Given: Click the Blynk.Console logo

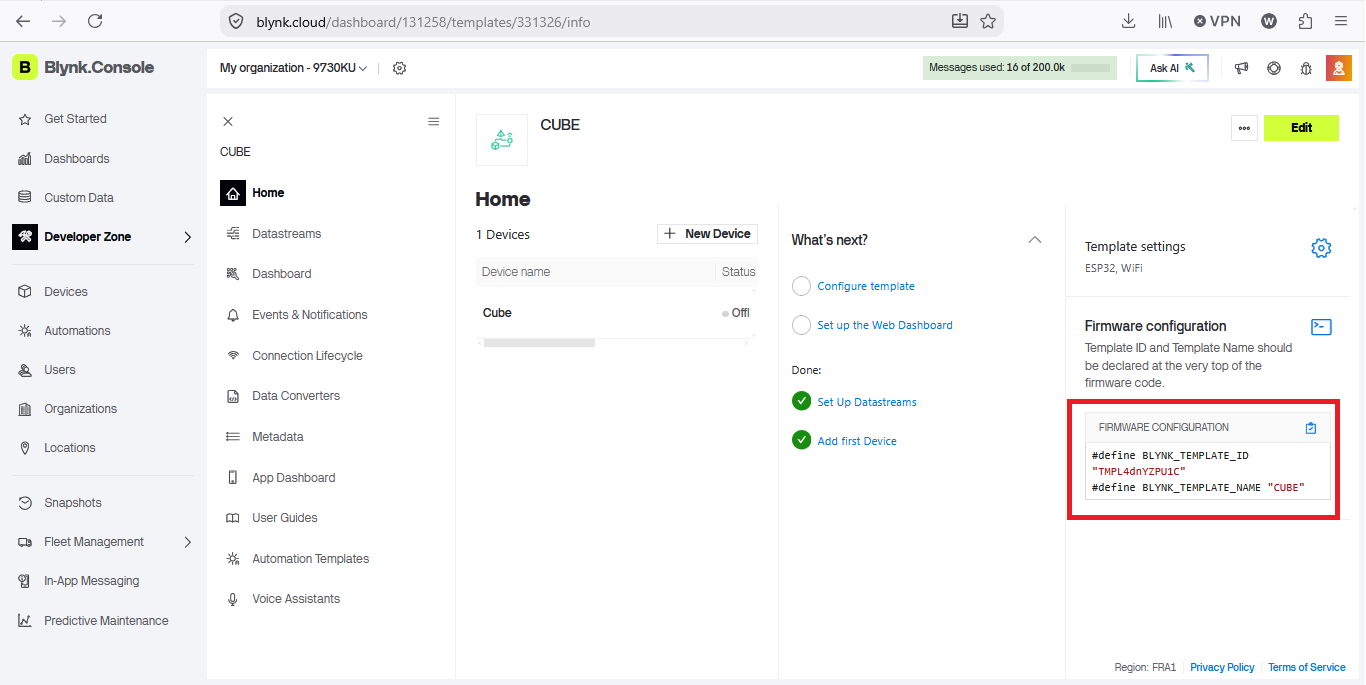Looking at the screenshot, I should click(84, 67).
